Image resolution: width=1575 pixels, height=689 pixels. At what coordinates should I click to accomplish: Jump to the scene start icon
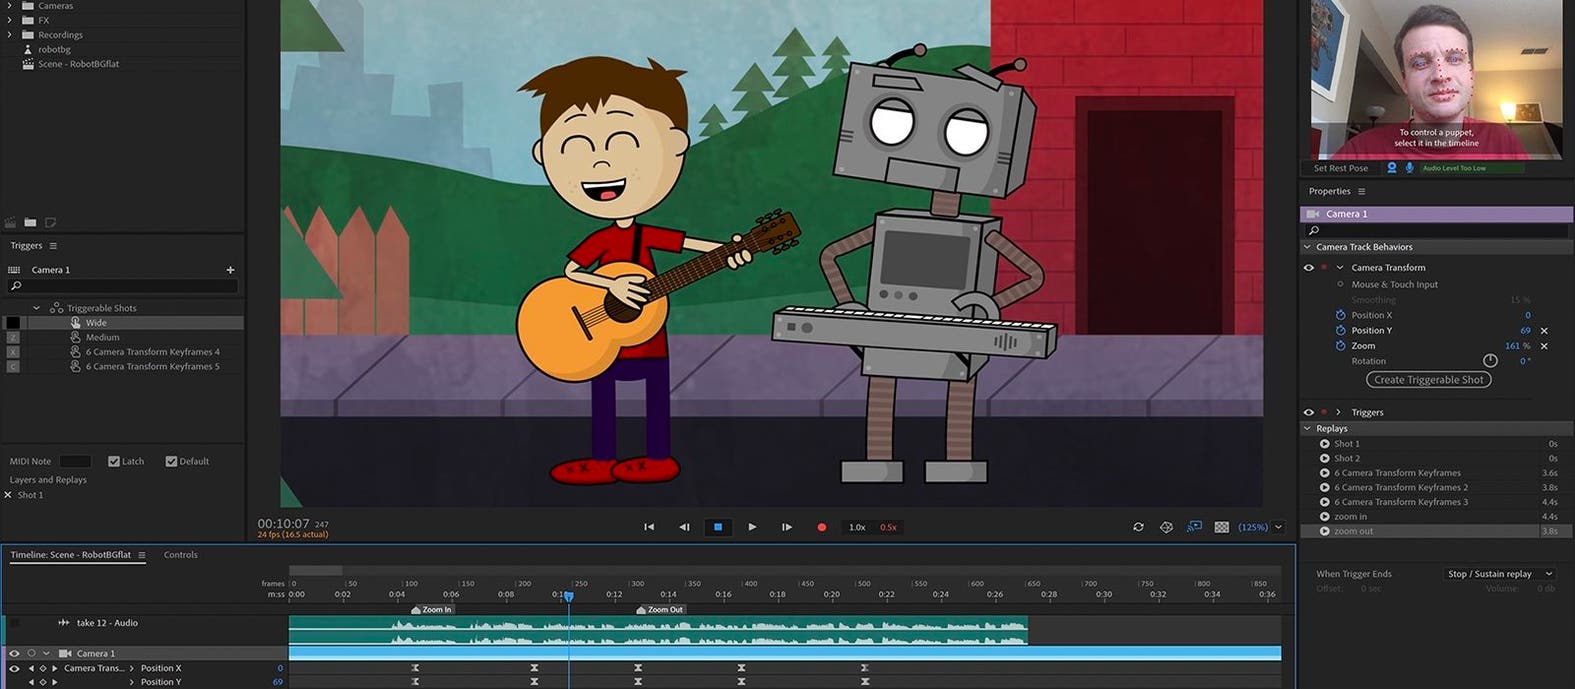click(649, 527)
